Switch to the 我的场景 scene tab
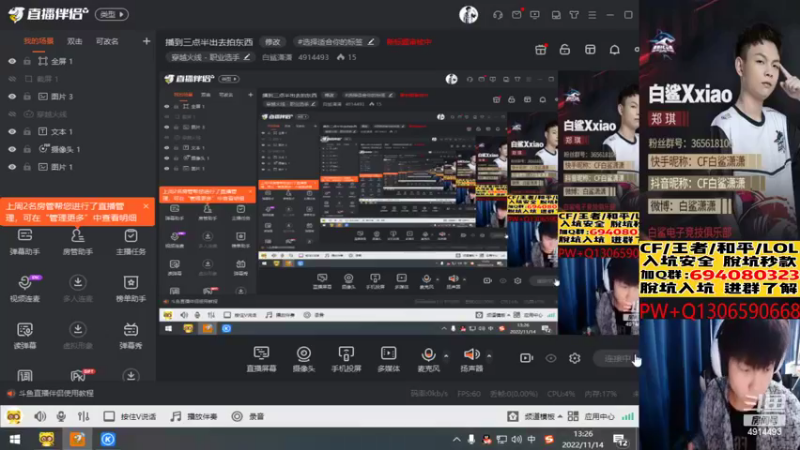 (x=39, y=41)
